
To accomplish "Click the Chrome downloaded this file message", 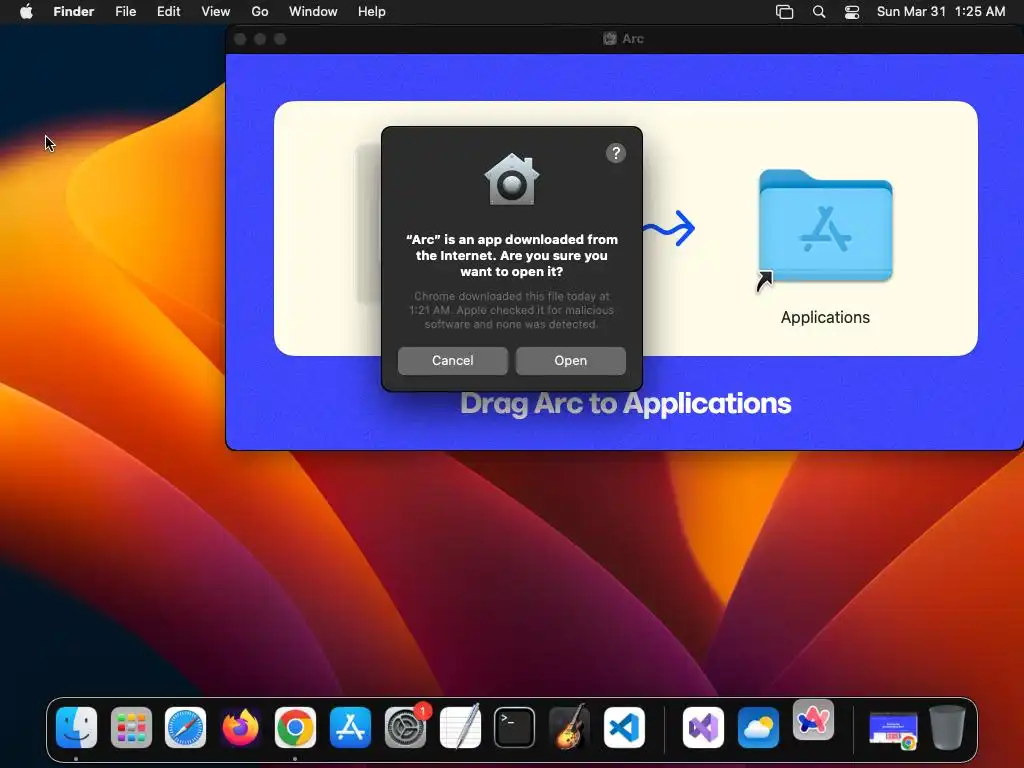I will pyautogui.click(x=511, y=310).
